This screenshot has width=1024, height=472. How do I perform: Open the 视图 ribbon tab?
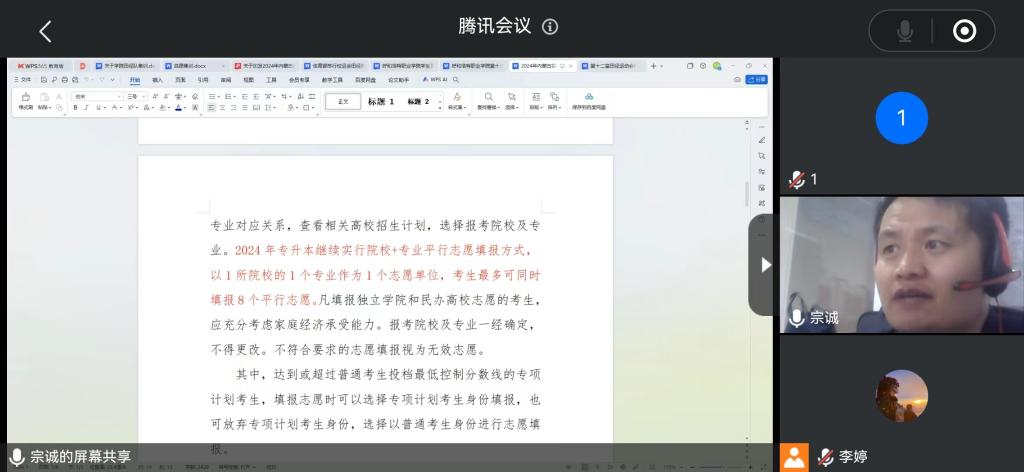(x=248, y=79)
